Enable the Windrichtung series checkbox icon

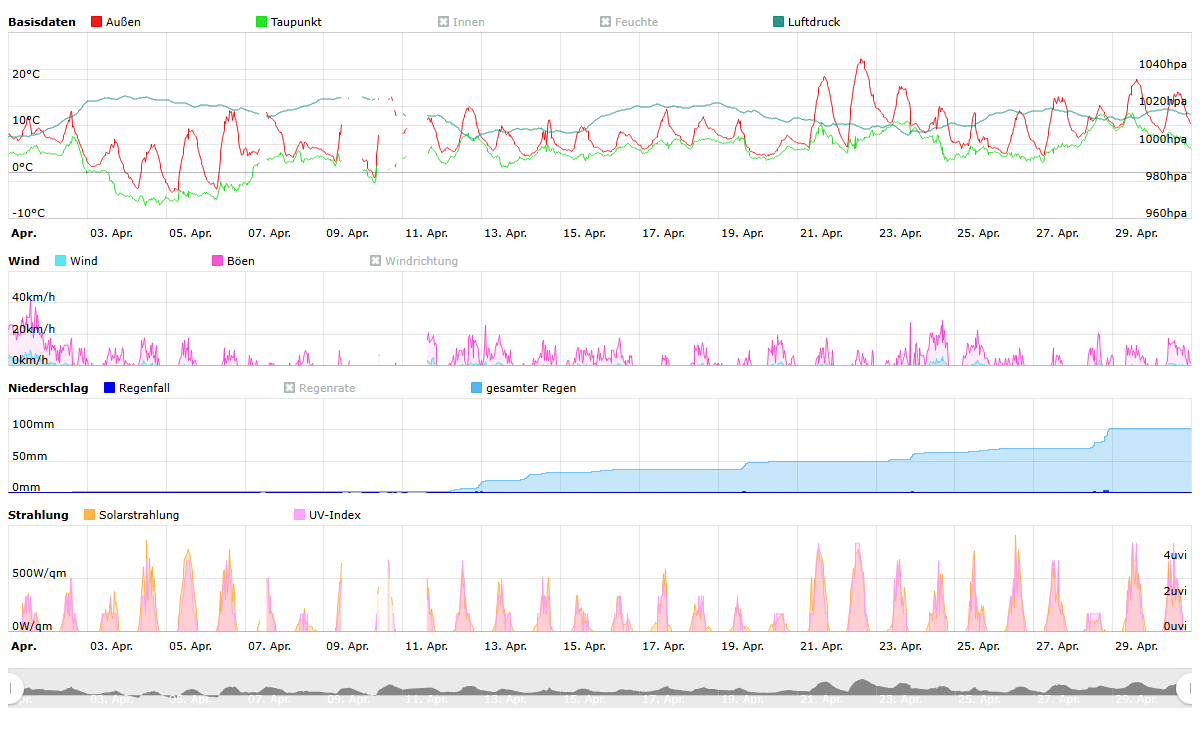(376, 261)
